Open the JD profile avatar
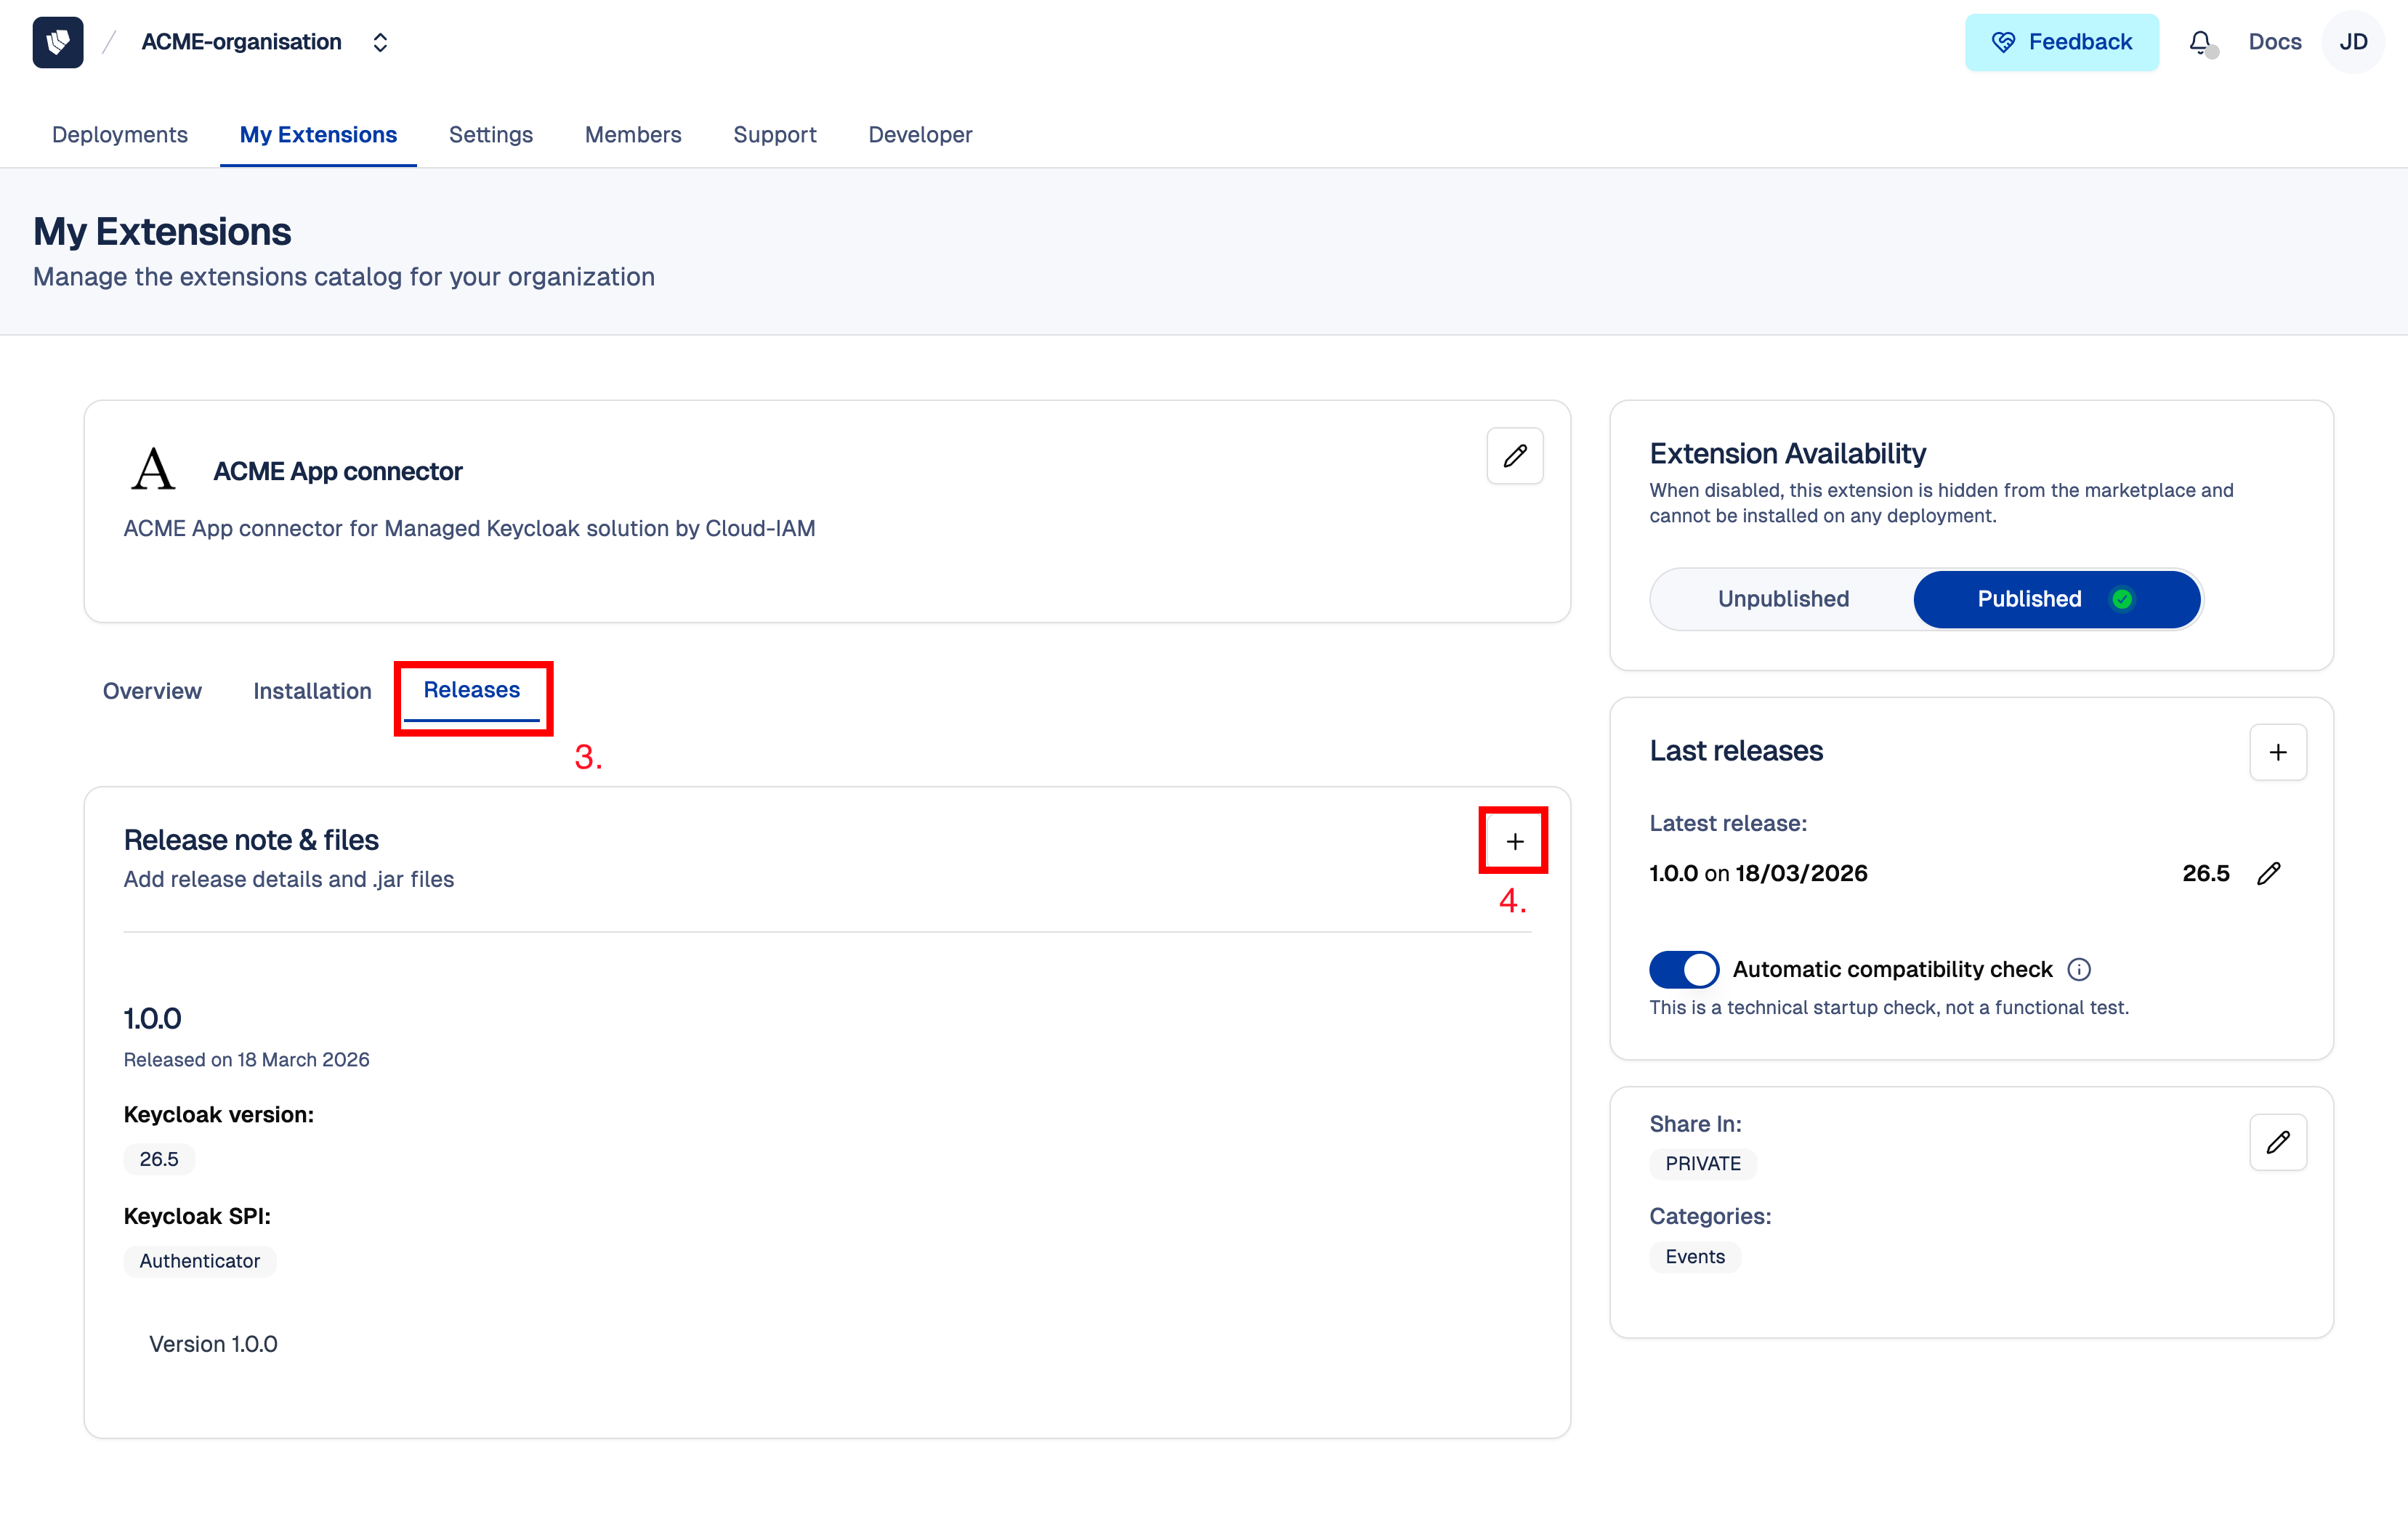The image size is (2408, 1540). [x=2353, y=42]
